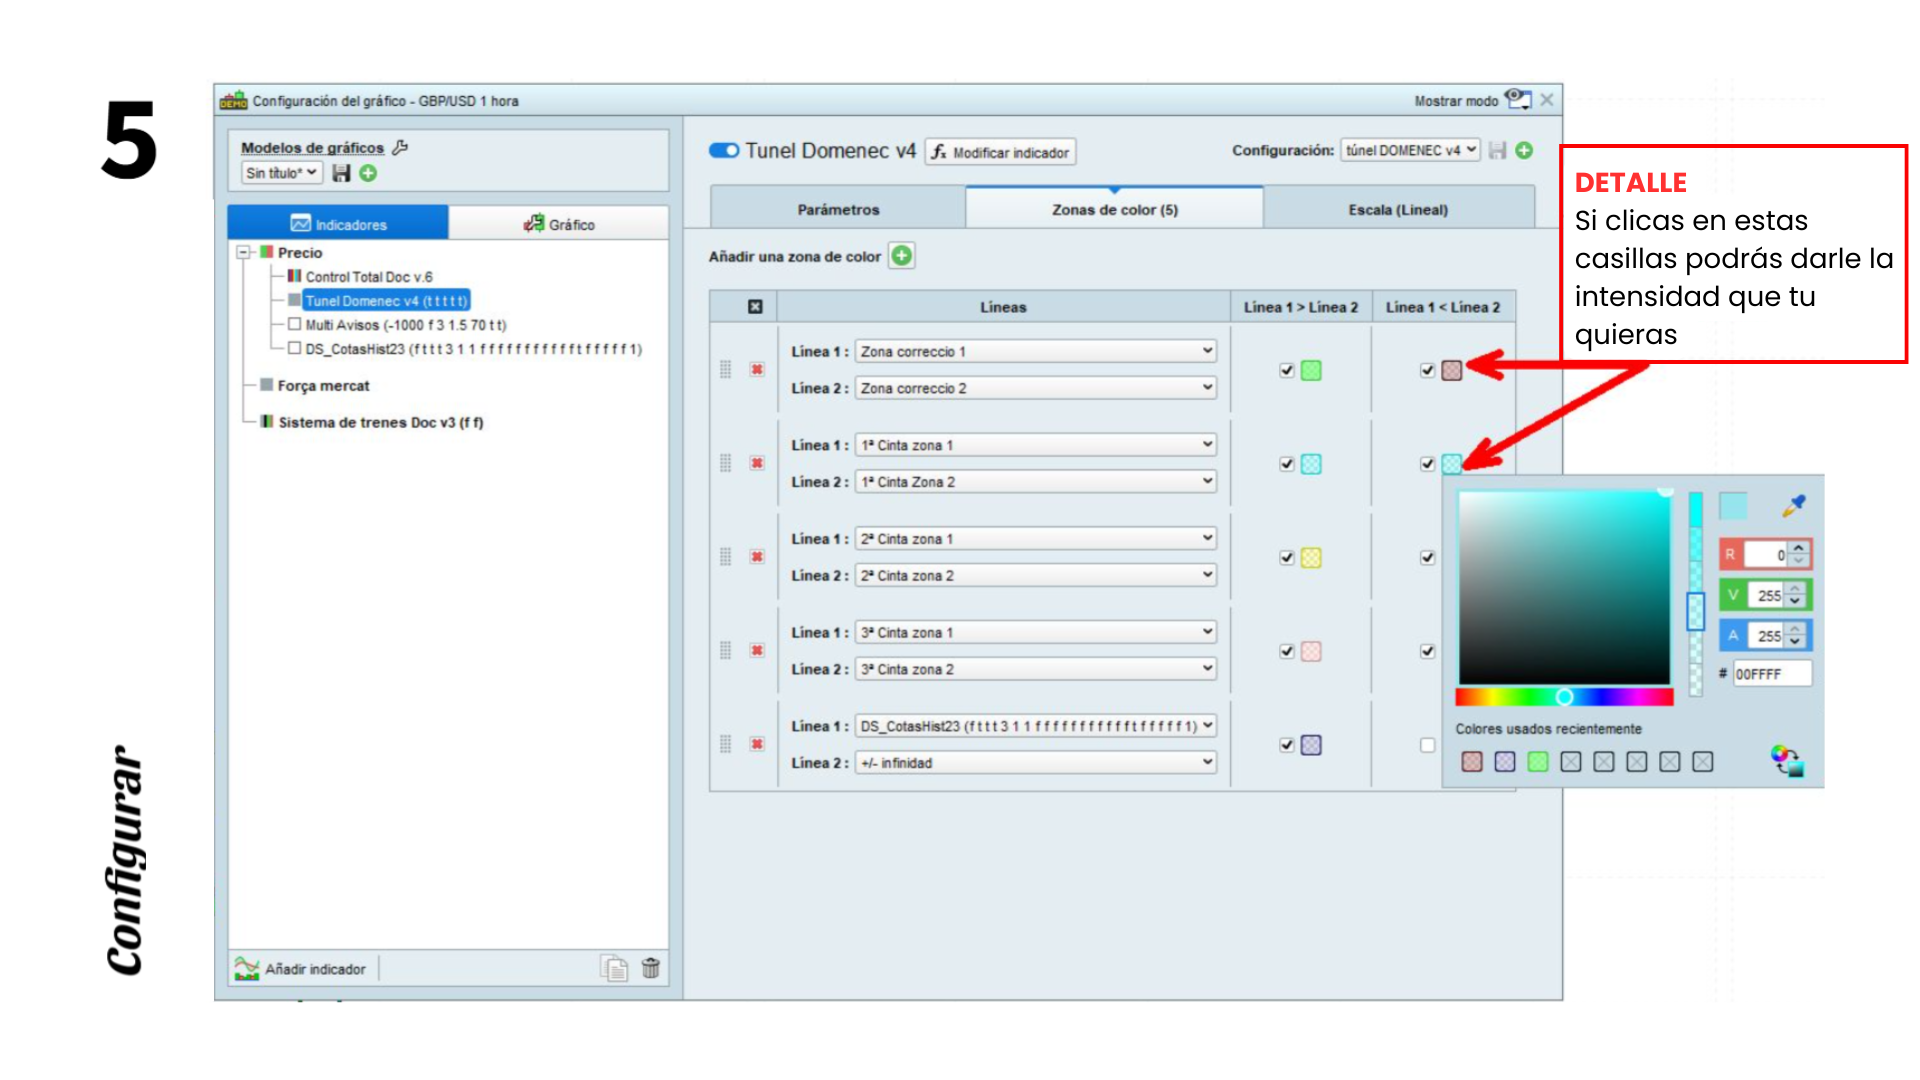
Task: Check the Multi Avisos indicator checkbox
Action: tap(294, 324)
